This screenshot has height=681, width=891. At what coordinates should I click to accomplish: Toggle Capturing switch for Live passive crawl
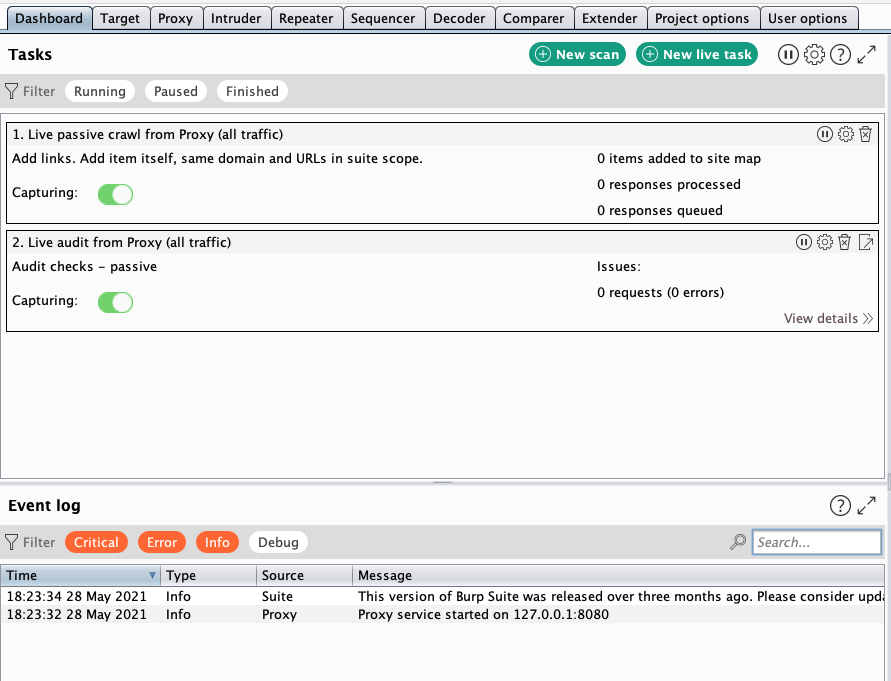coord(115,194)
